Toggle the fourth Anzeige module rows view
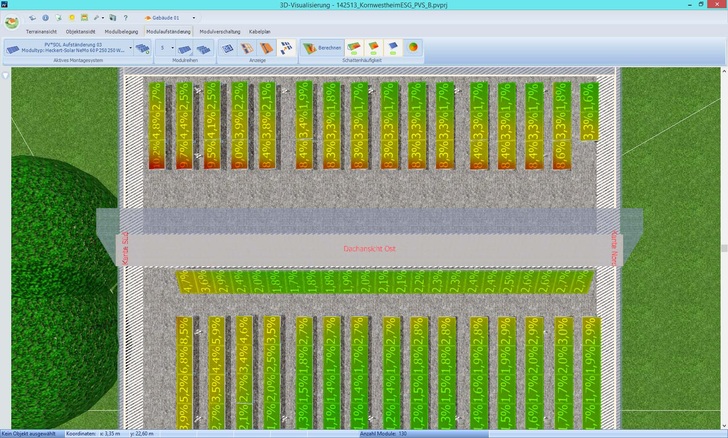This screenshot has width=728, height=438. point(286,48)
